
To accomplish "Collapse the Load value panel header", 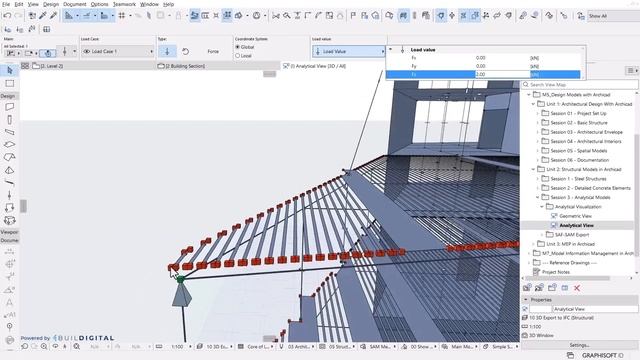I will coord(391,49).
